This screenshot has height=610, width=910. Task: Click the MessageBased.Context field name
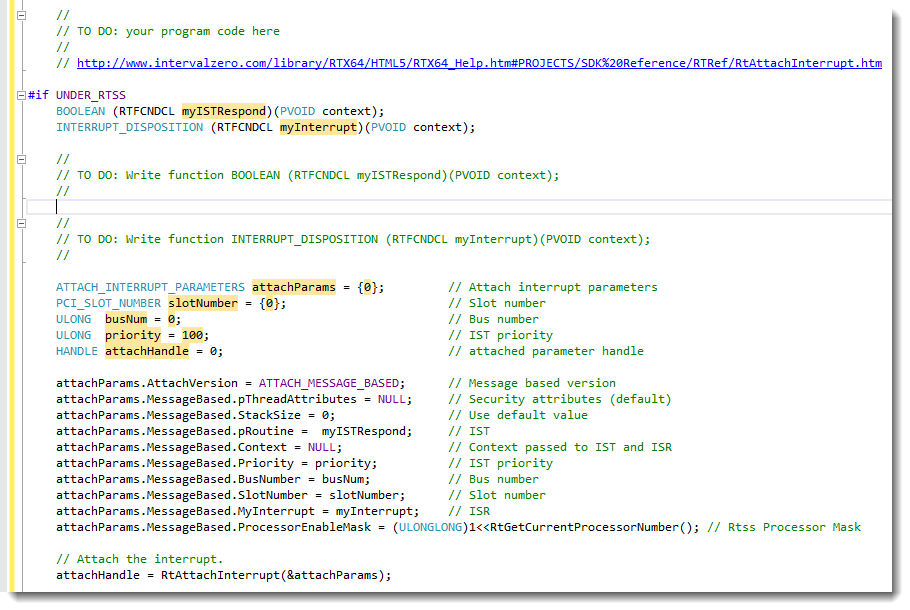point(262,447)
